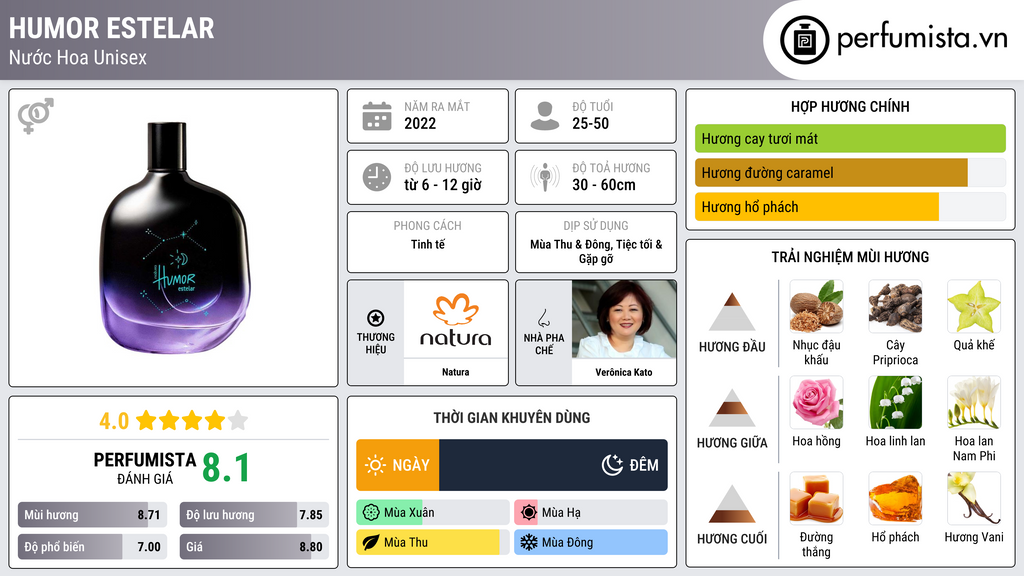
Task: Click the calendar icon beside Năm Ra Mắt
Action: click(377, 116)
